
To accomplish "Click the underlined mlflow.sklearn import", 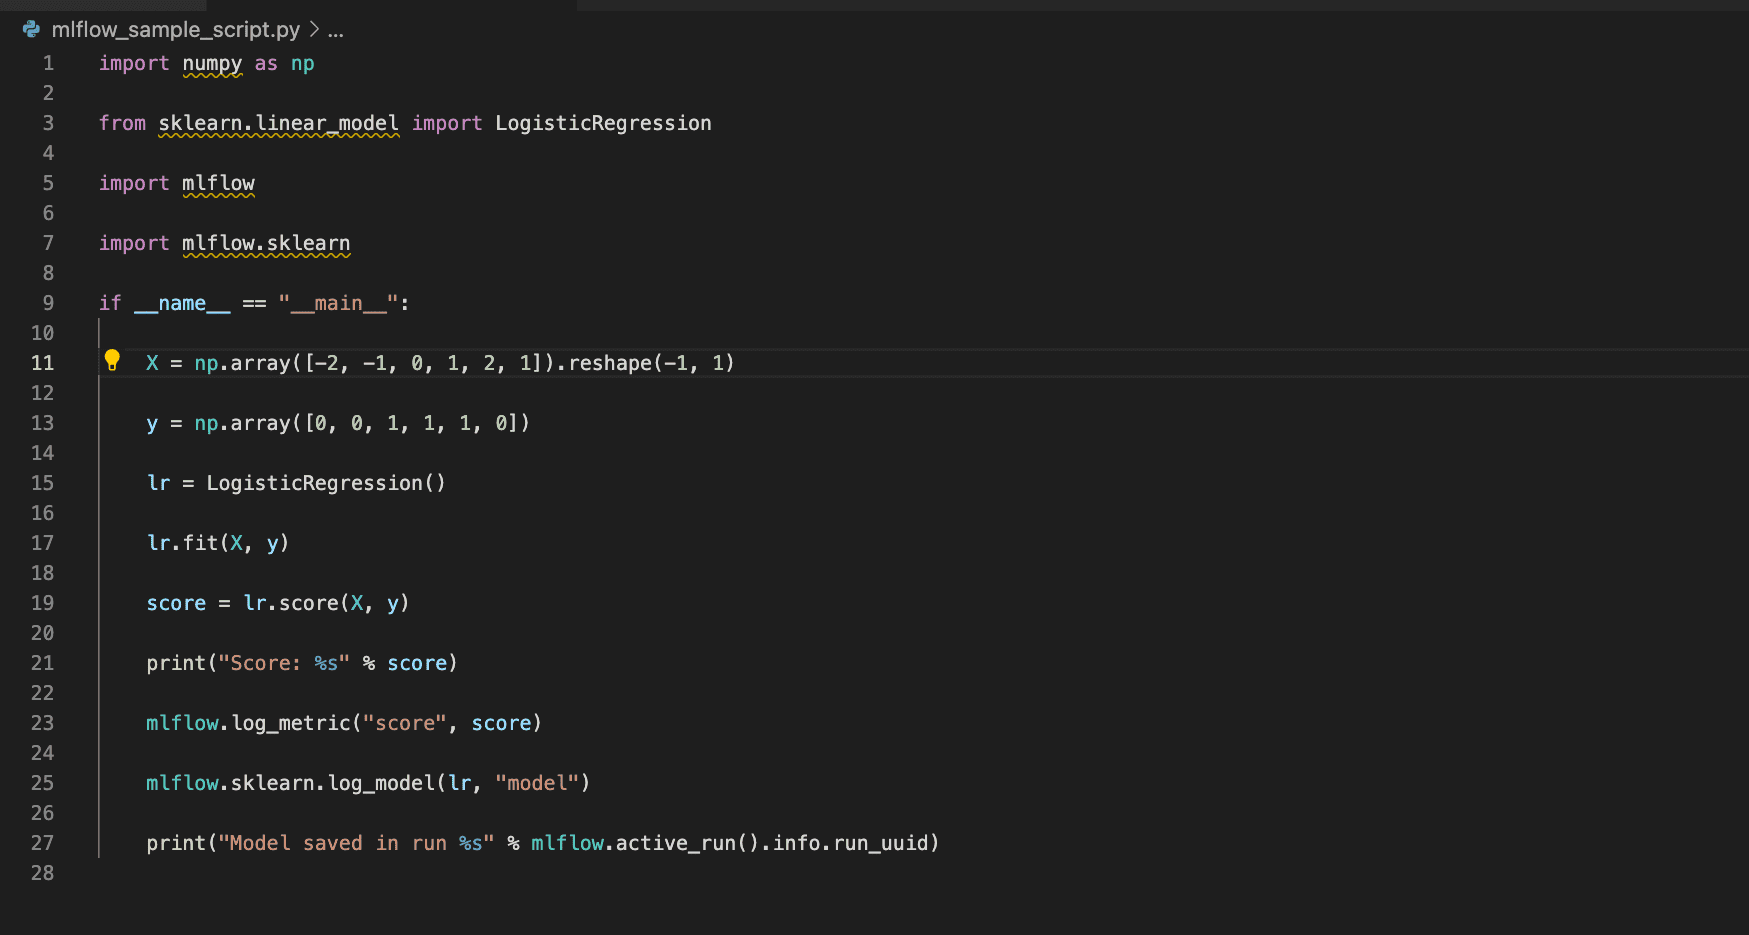I will (x=266, y=243).
